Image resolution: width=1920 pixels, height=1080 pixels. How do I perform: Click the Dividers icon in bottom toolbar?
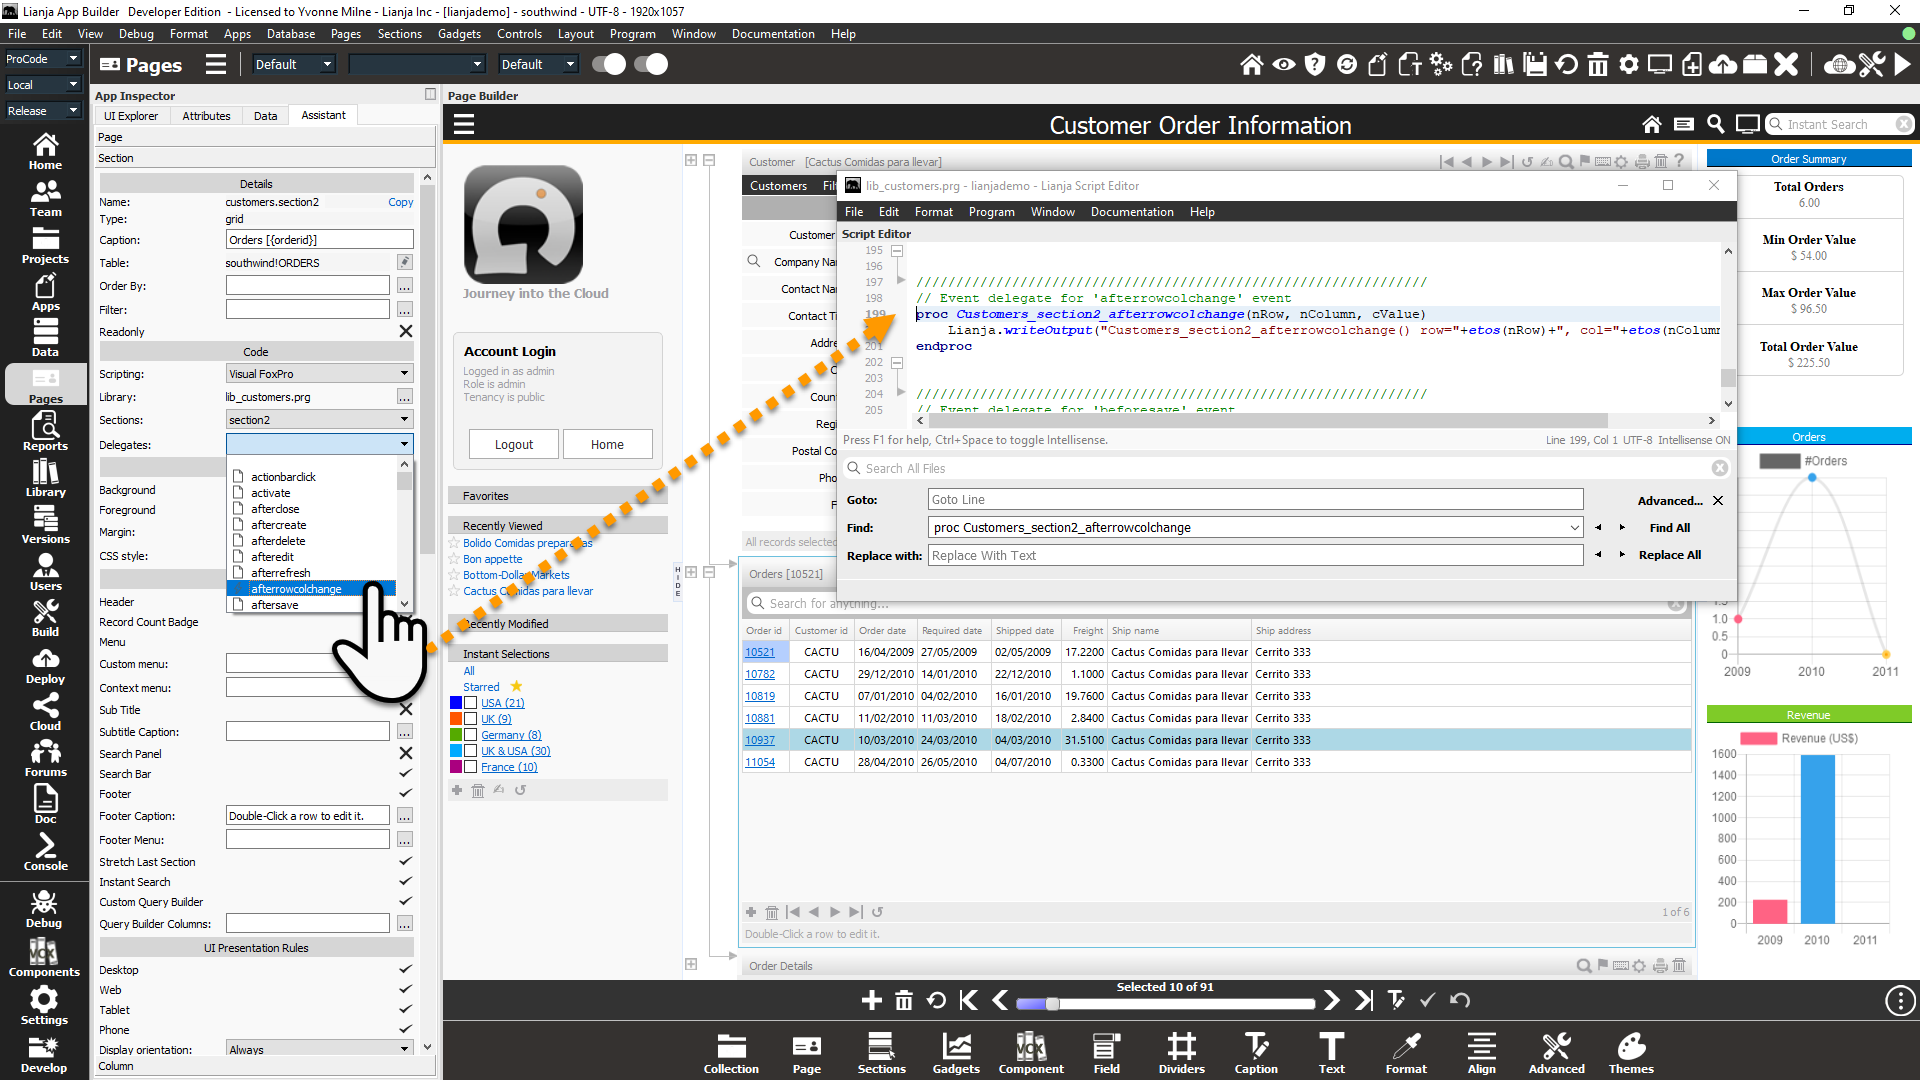[x=1181, y=1053]
